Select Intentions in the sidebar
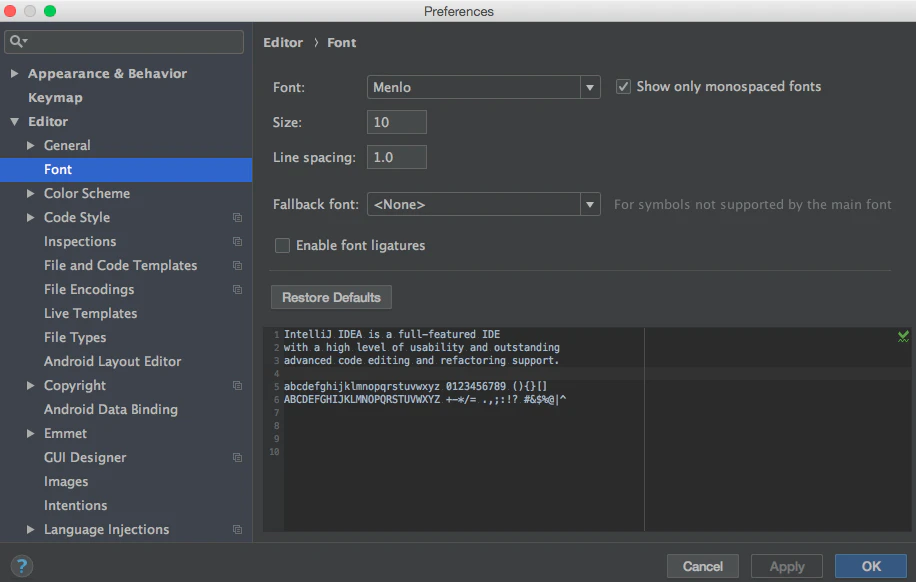The height and width of the screenshot is (582, 916). coord(76,505)
